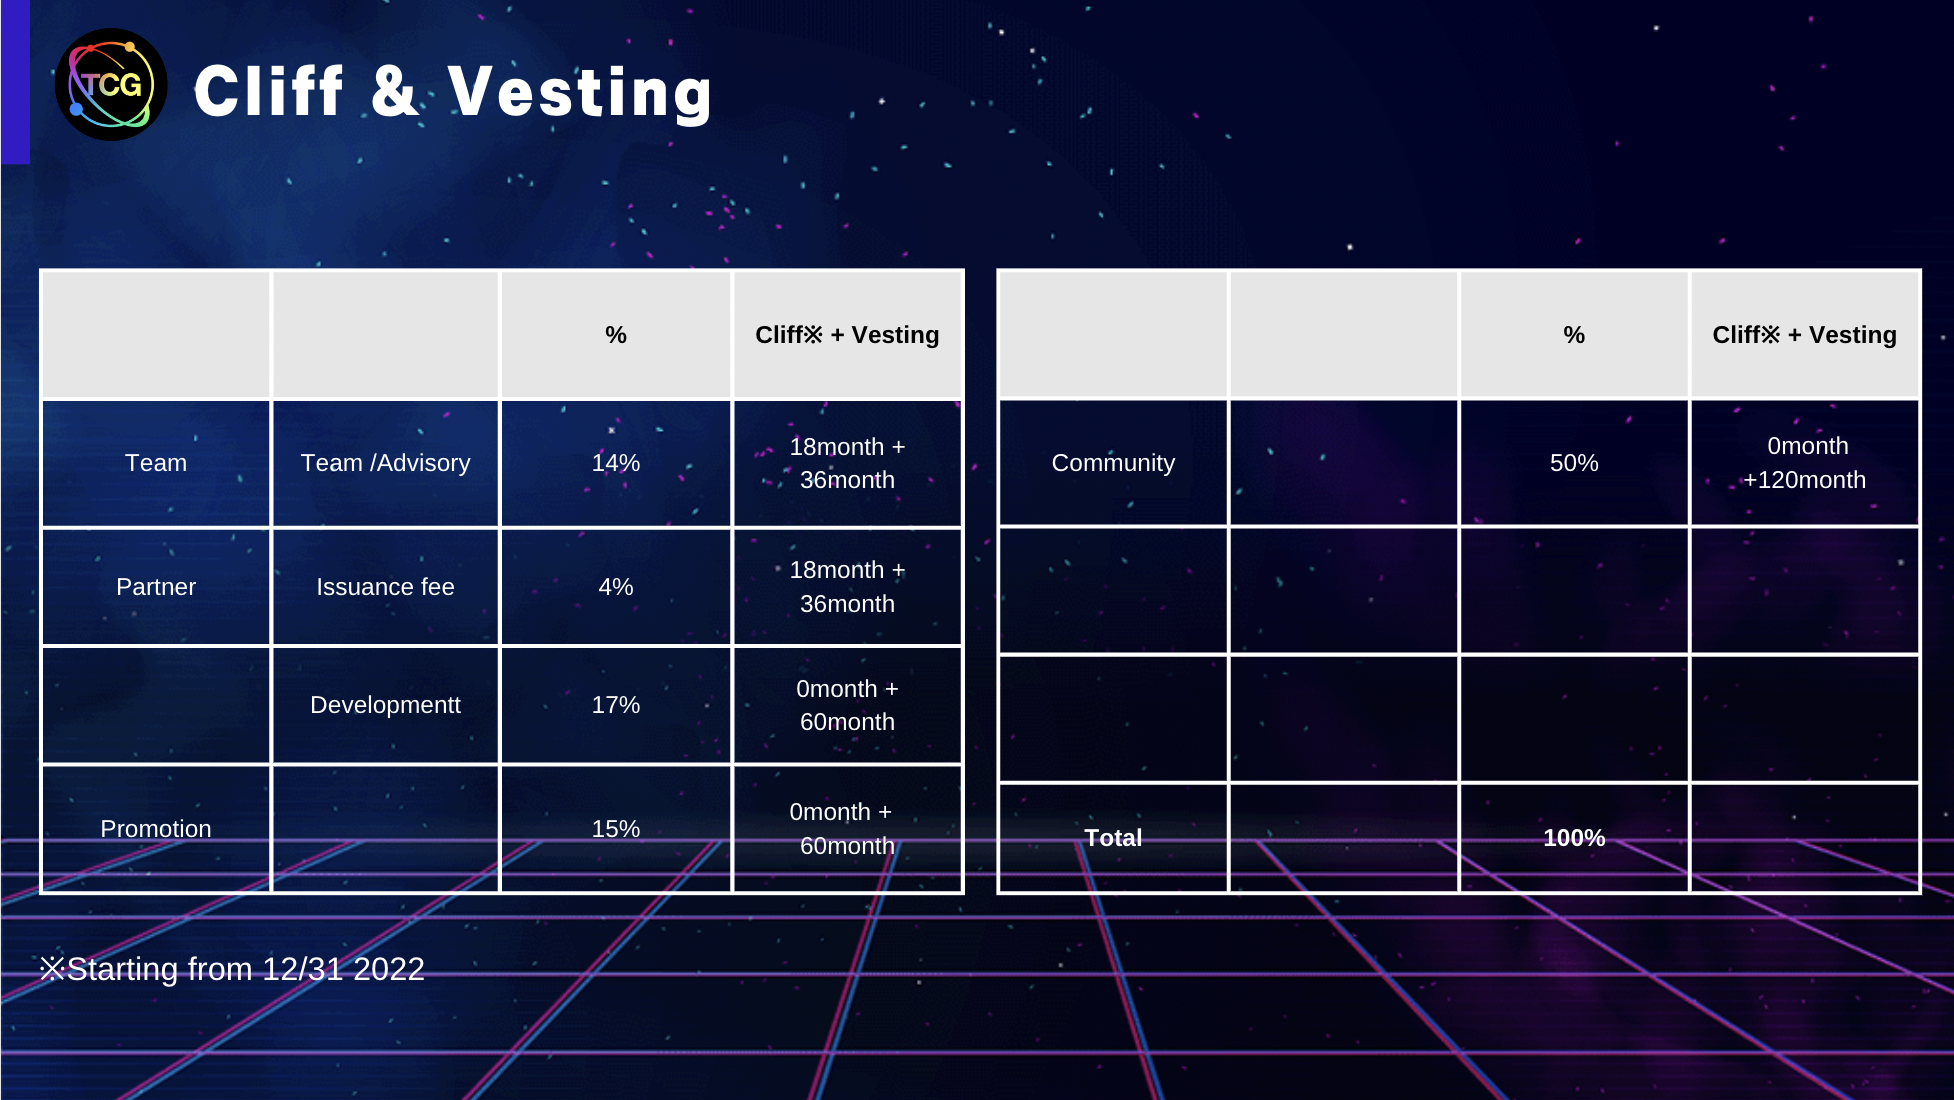Viewport: 1954px width, 1100px height.
Task: Click the Promotion category cell
Action: (156, 829)
